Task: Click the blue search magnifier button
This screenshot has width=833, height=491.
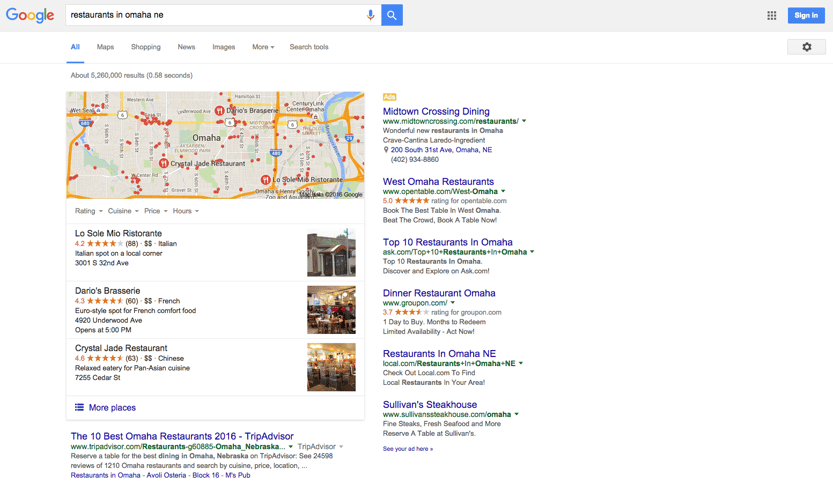Action: (392, 15)
